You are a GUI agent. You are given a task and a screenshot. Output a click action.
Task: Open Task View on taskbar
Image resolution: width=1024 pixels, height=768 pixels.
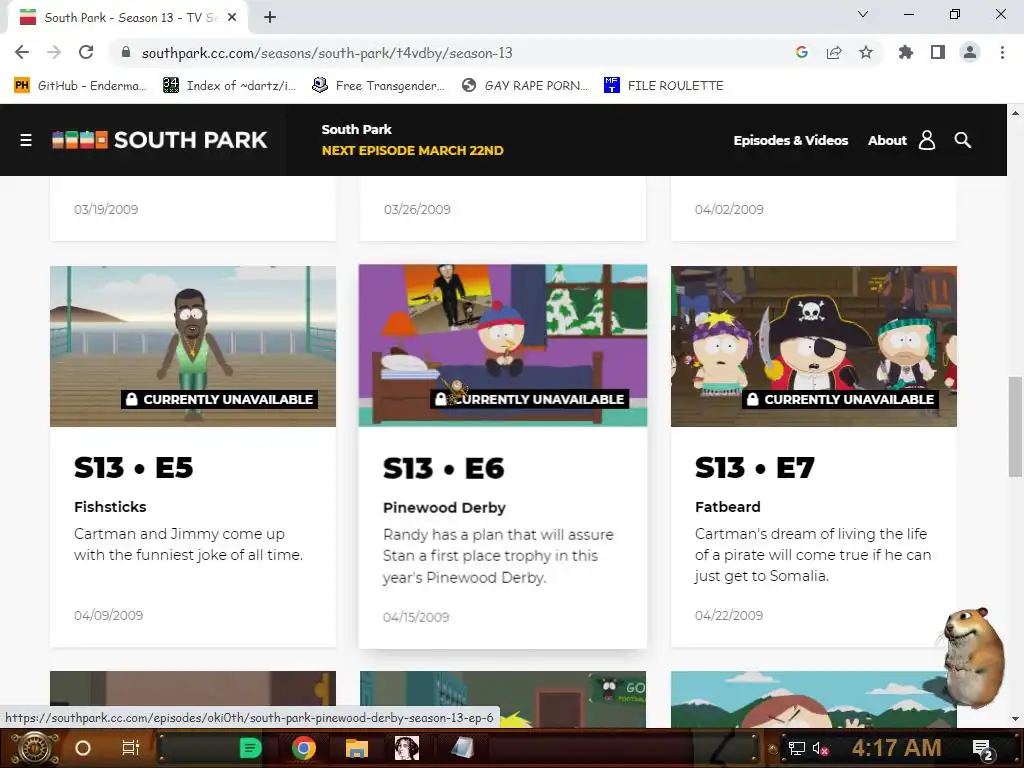point(131,748)
